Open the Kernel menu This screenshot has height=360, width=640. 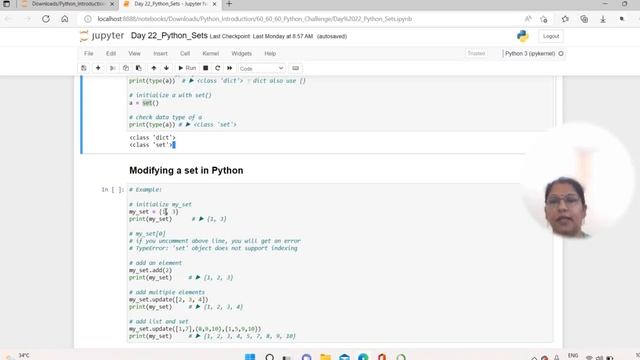click(x=211, y=53)
